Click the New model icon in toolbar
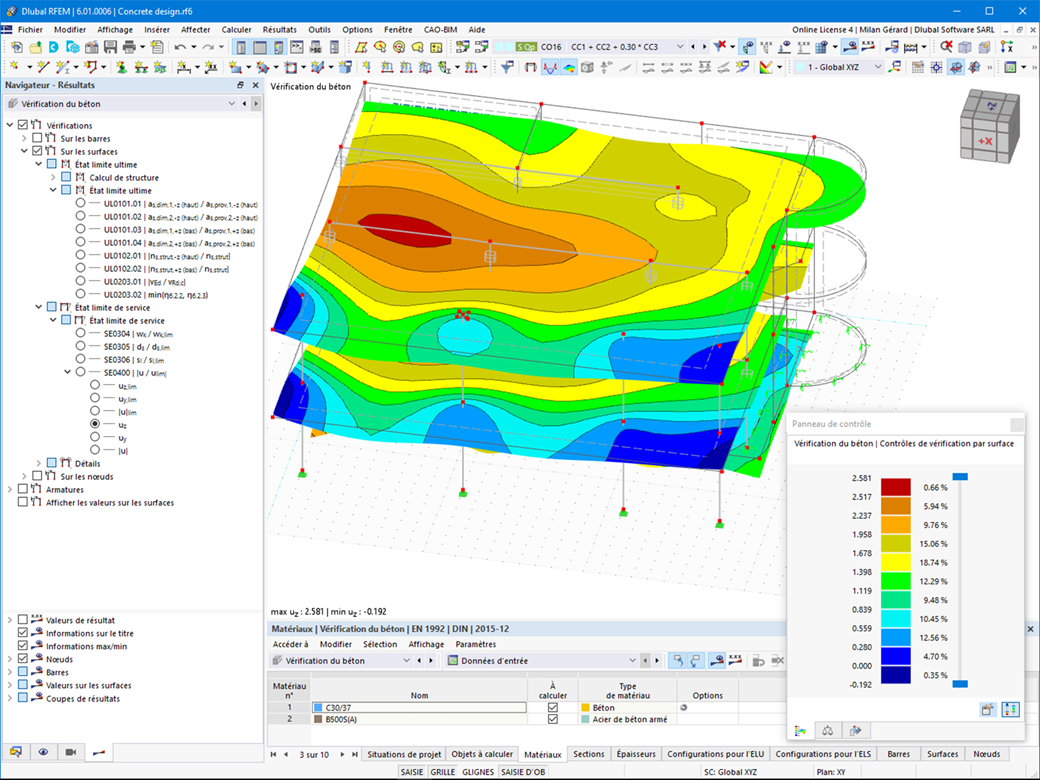This screenshot has height=780, width=1040. (17, 47)
